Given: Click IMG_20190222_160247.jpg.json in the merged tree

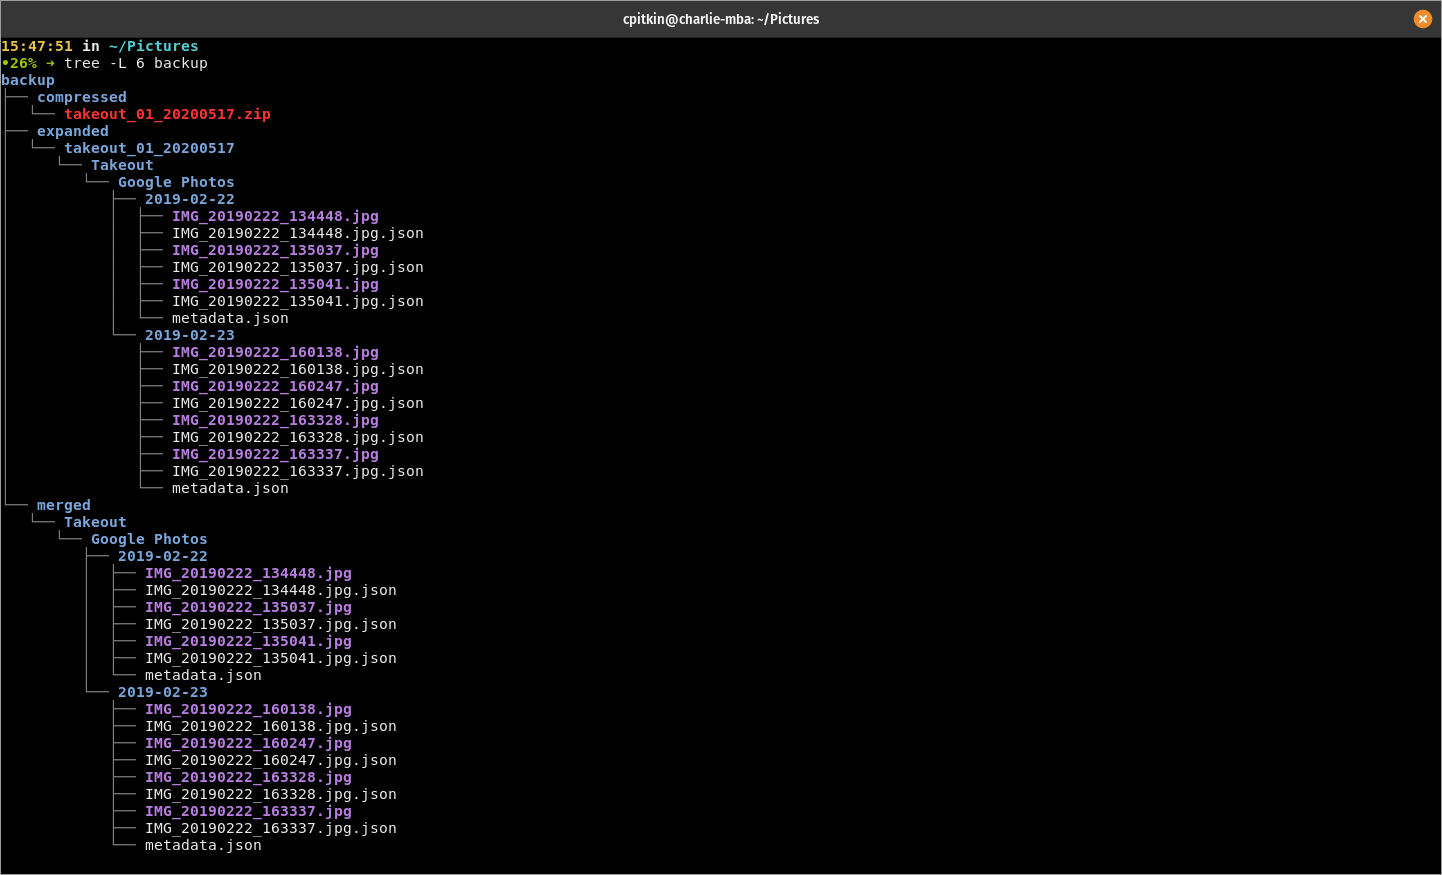Looking at the screenshot, I should pos(271,760).
